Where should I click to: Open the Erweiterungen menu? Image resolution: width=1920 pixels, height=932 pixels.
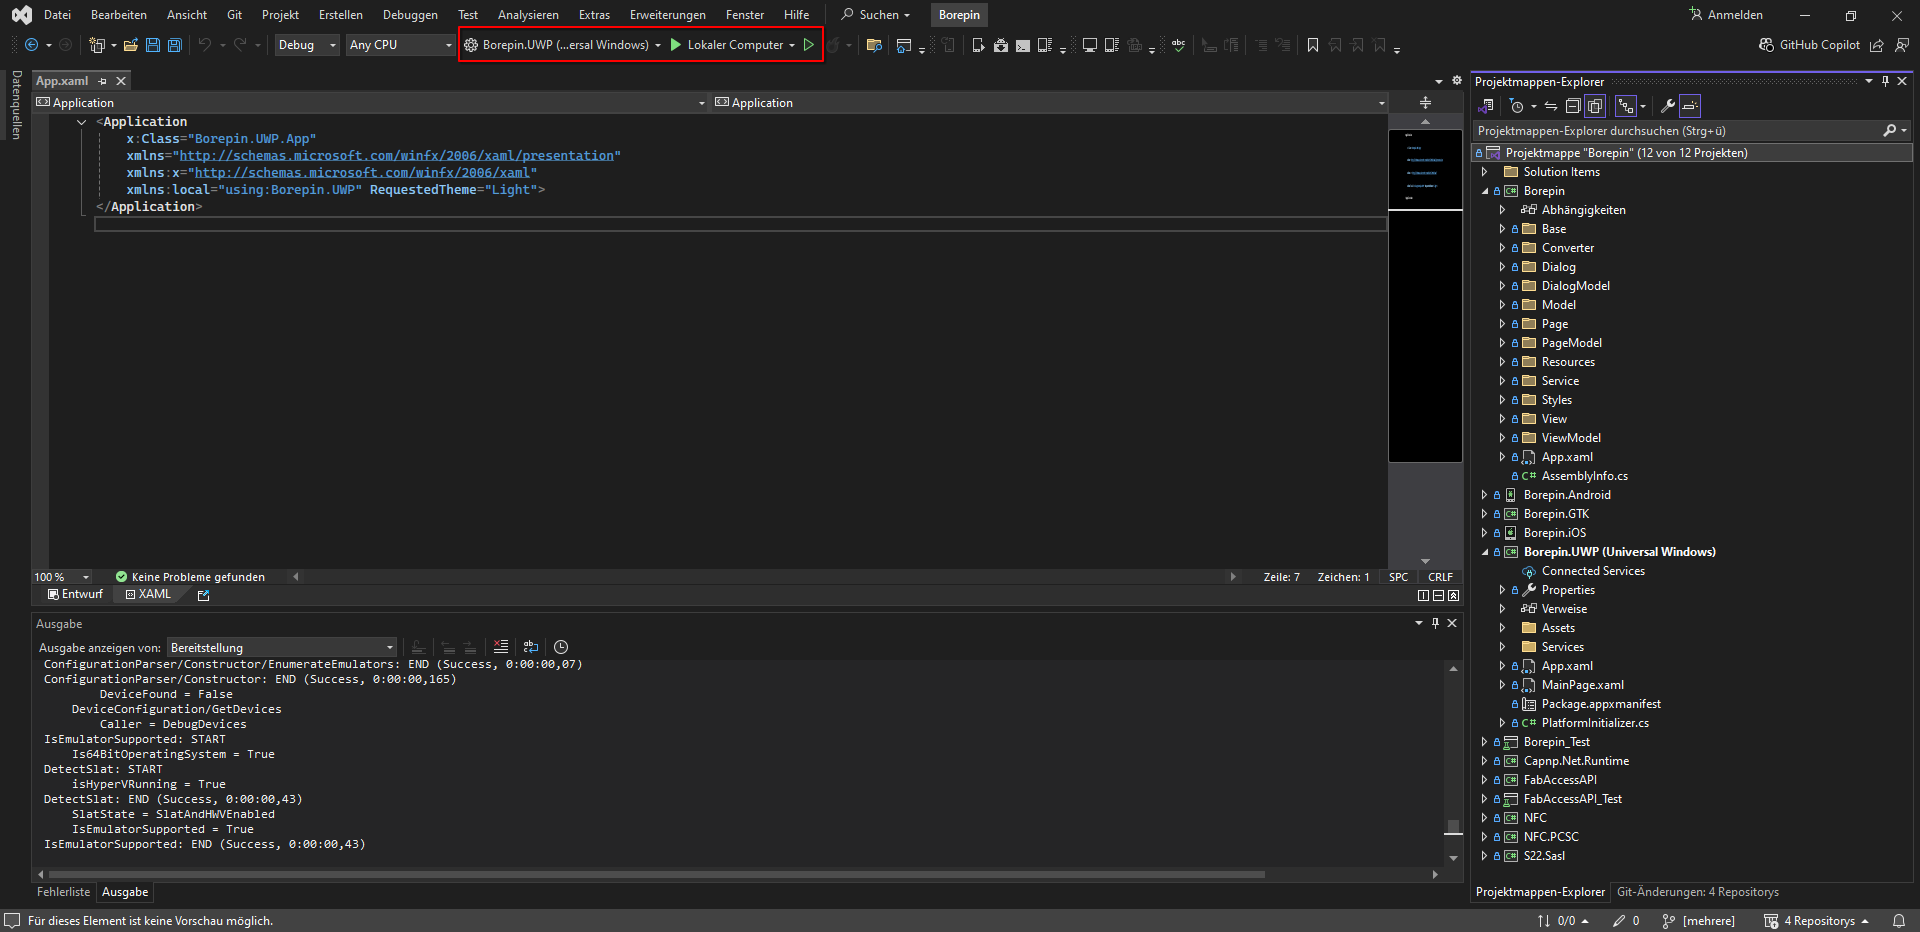tap(667, 15)
